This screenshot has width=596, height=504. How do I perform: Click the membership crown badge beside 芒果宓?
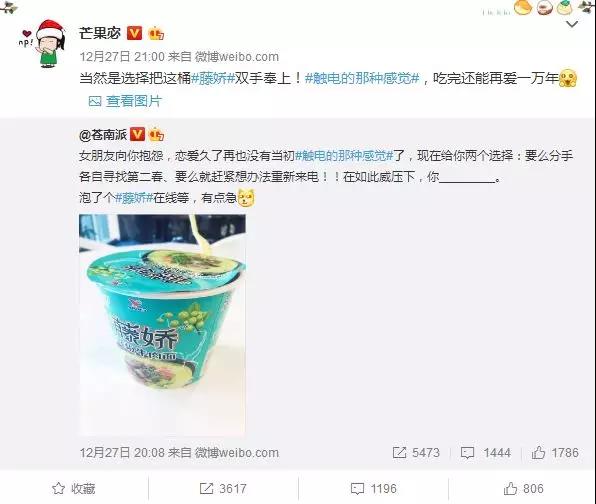tap(156, 34)
